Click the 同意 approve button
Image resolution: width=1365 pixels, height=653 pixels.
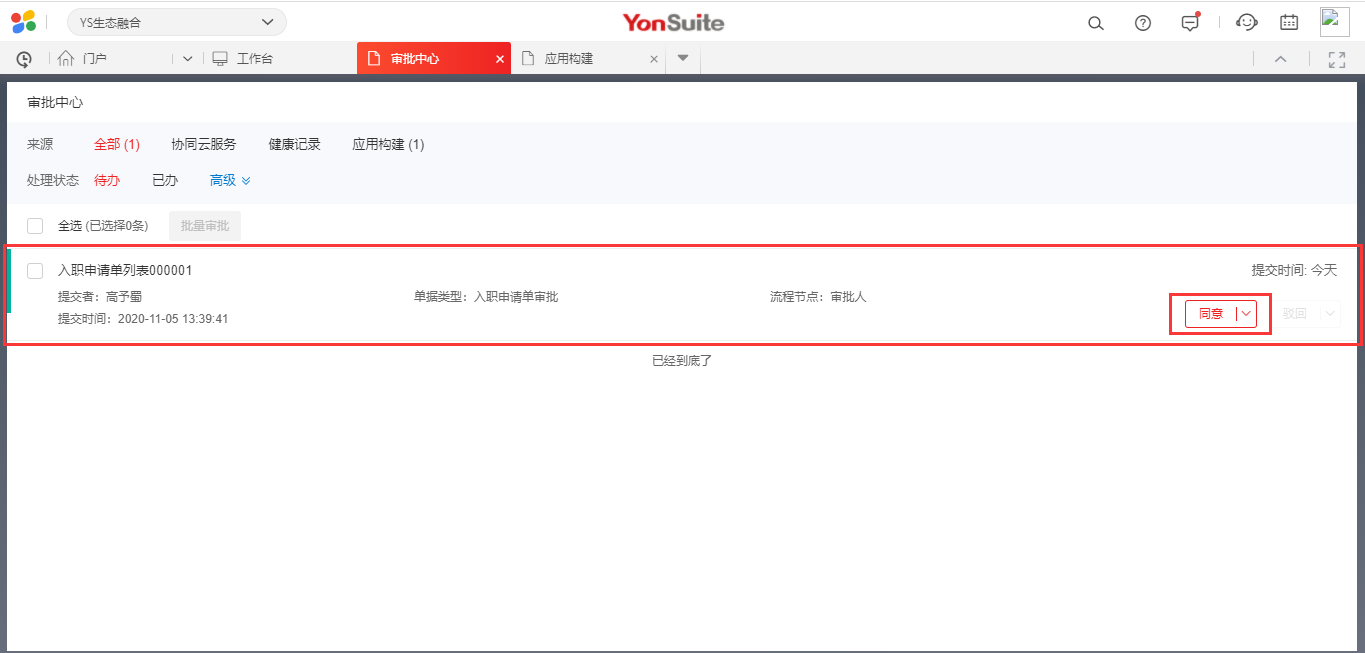pyautogui.click(x=1211, y=313)
